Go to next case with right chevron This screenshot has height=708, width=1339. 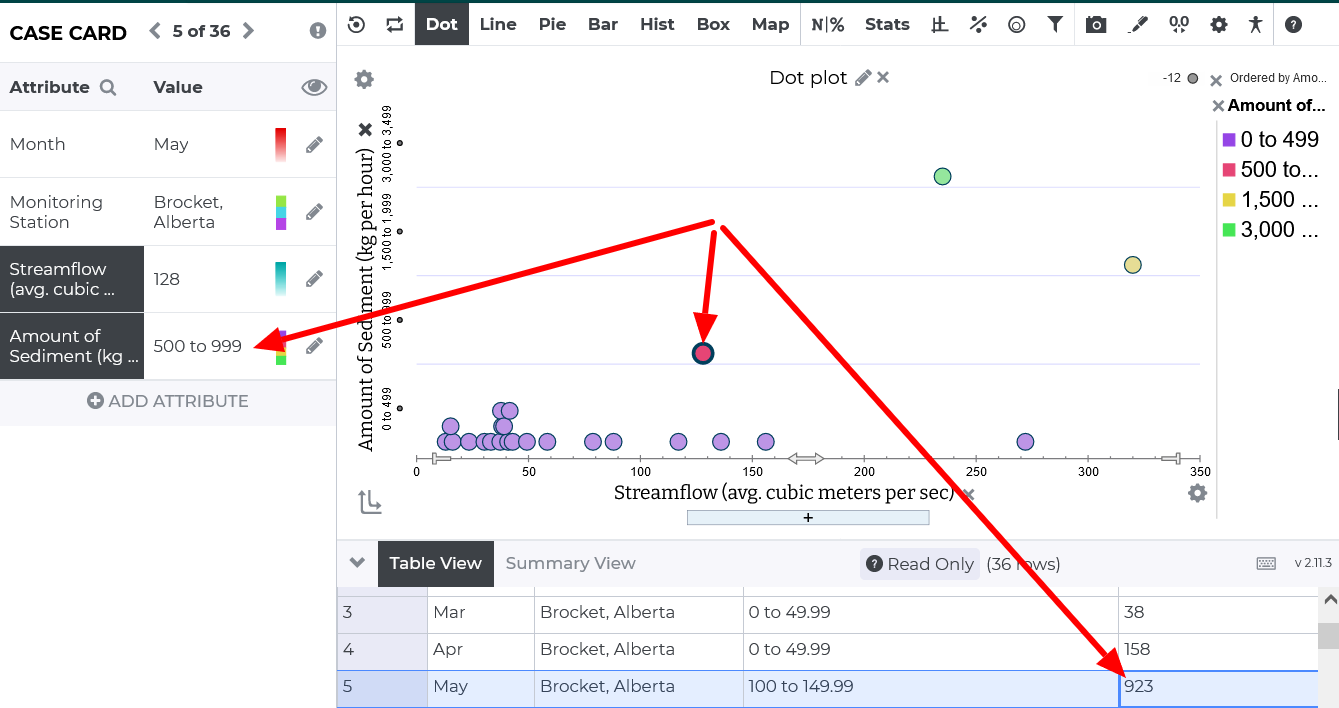248,31
